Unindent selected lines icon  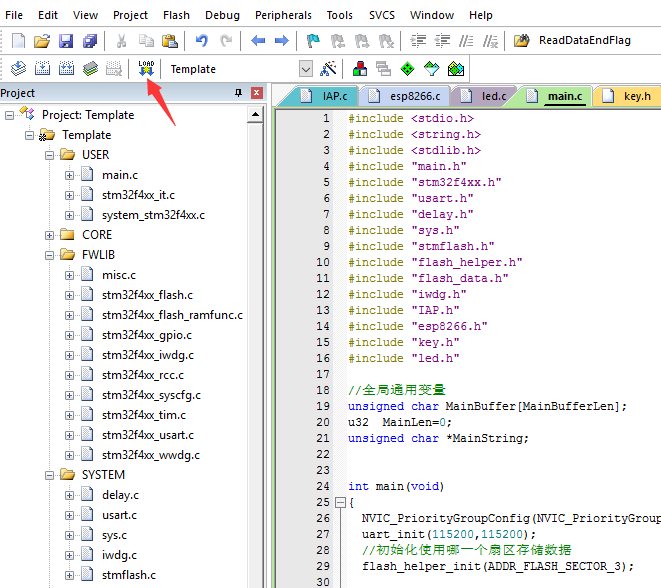pyautogui.click(x=442, y=41)
